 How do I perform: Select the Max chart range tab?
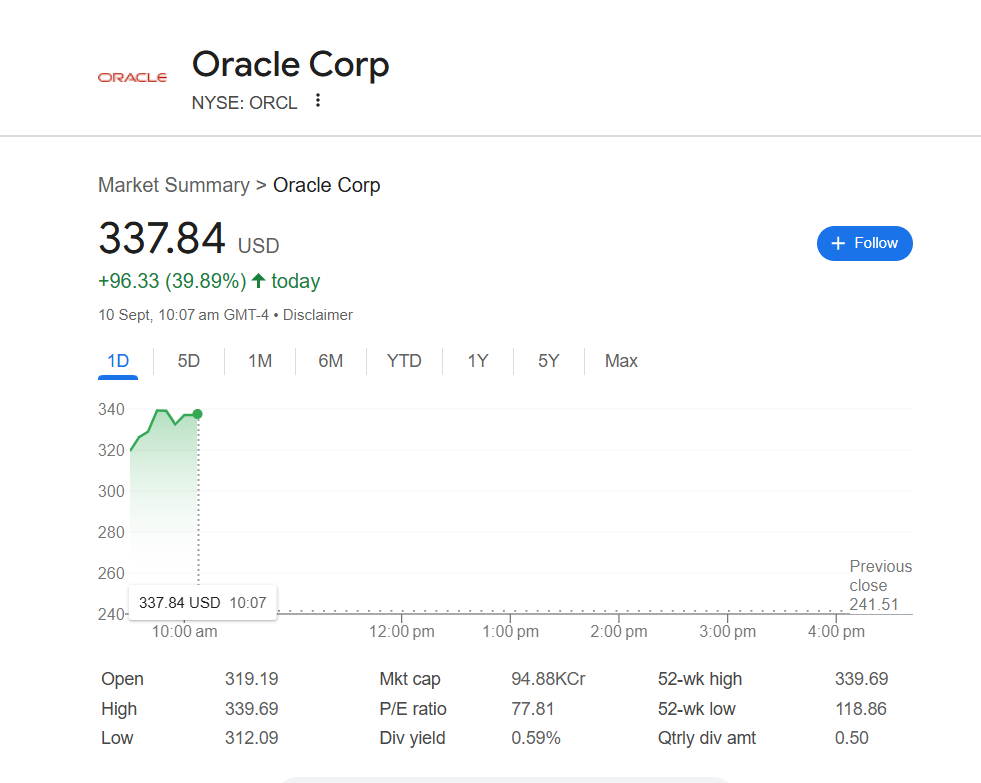tap(621, 361)
